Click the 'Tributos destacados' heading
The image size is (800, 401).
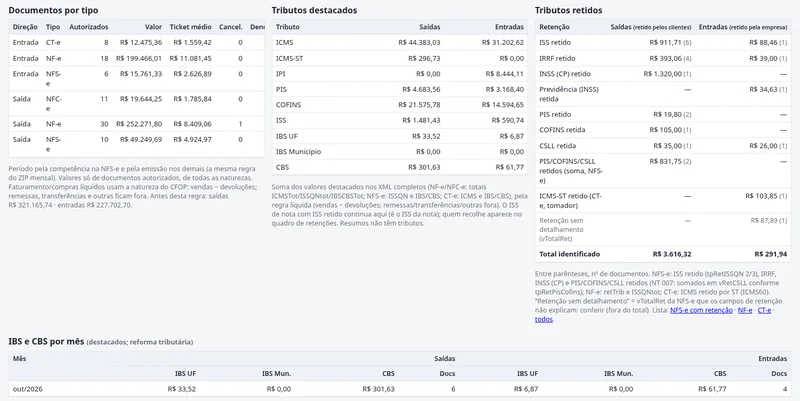coord(314,10)
